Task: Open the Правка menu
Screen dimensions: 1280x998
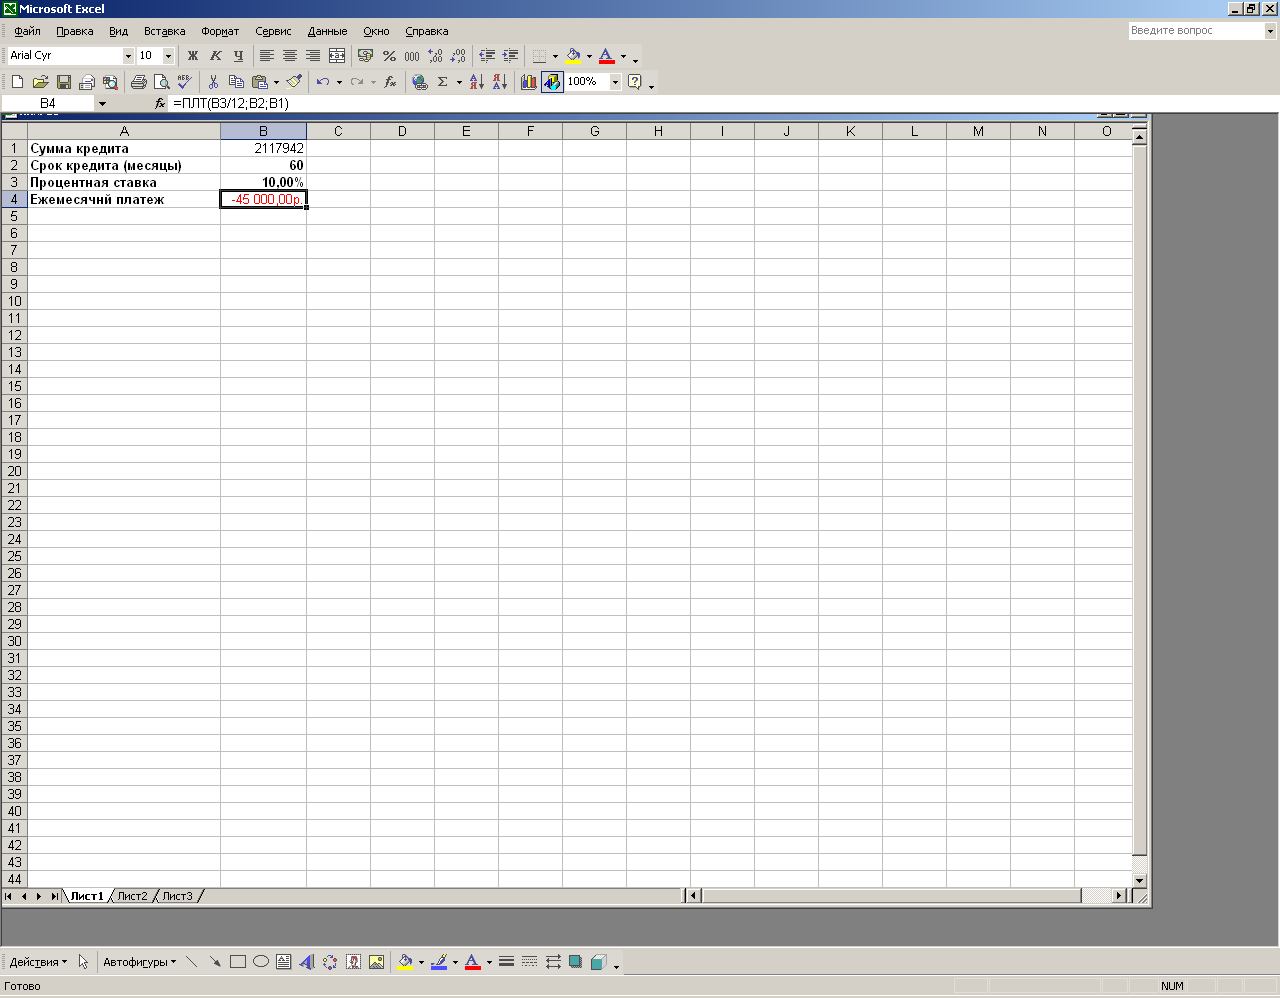Action: pos(75,31)
